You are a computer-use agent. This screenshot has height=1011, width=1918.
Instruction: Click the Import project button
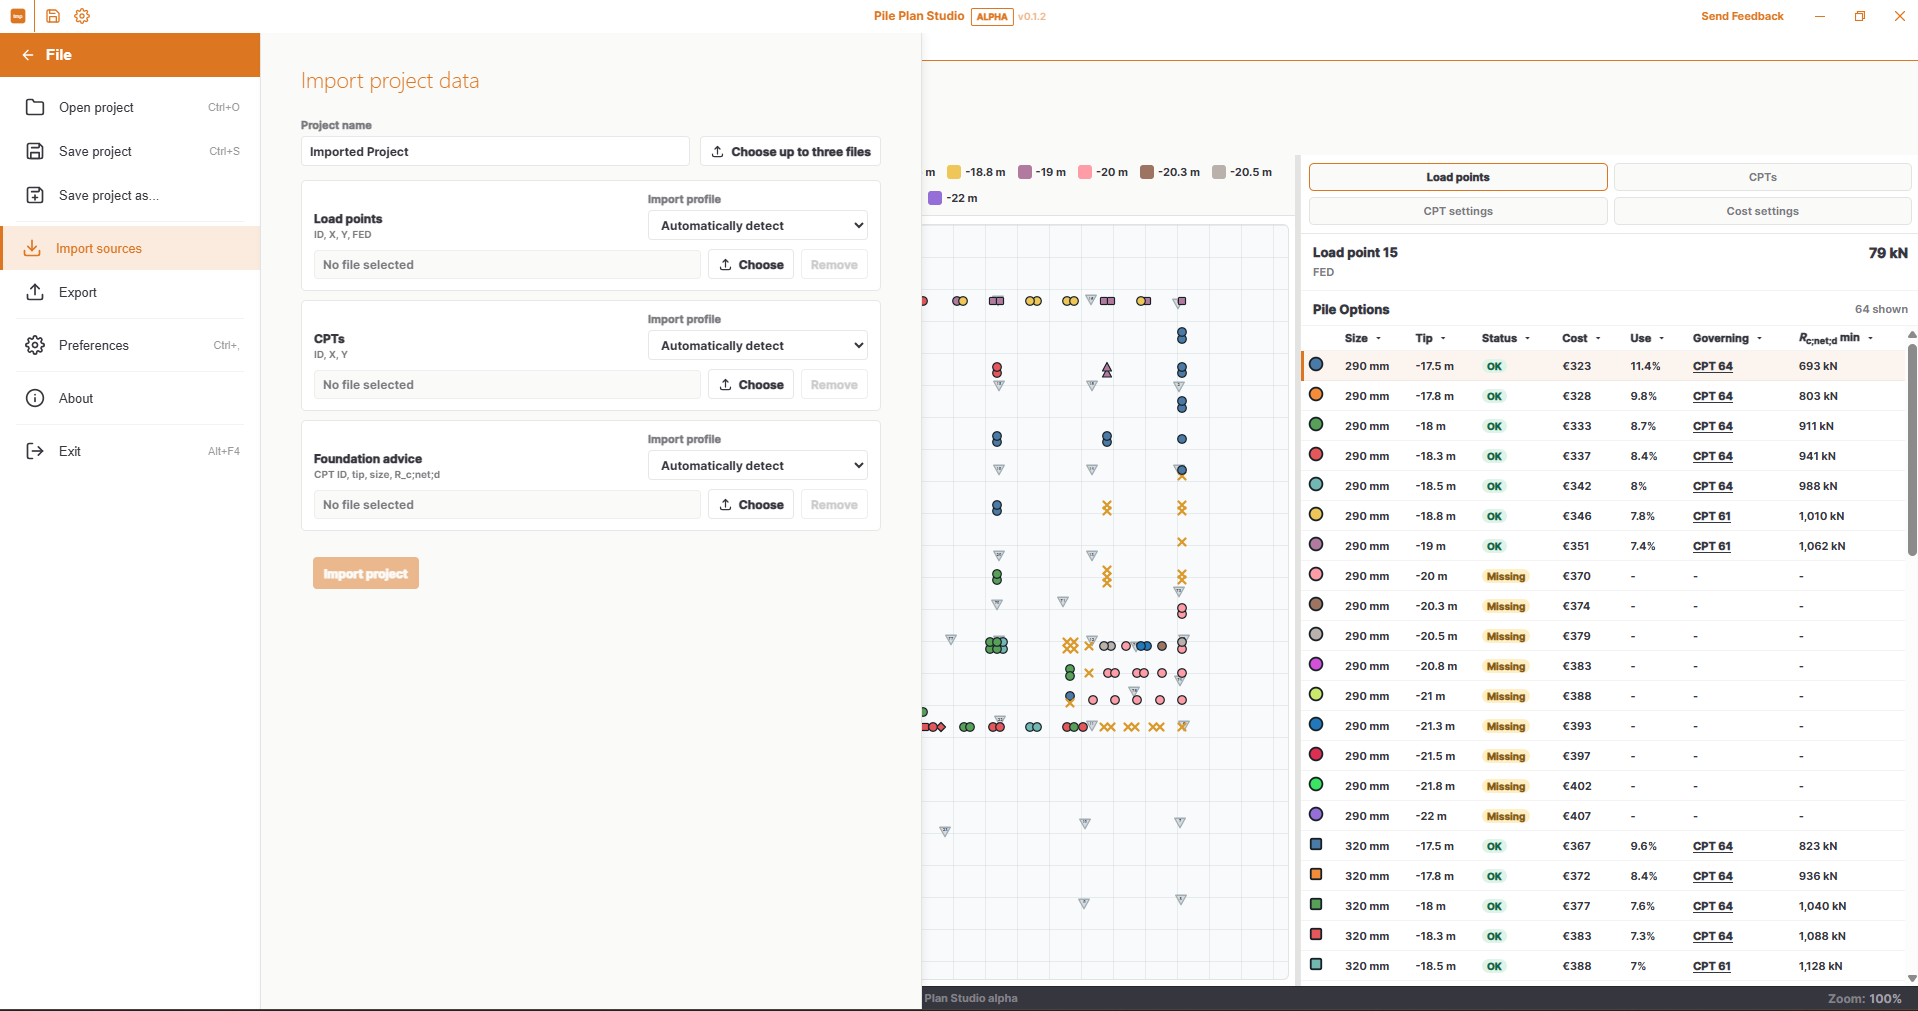[x=366, y=573]
